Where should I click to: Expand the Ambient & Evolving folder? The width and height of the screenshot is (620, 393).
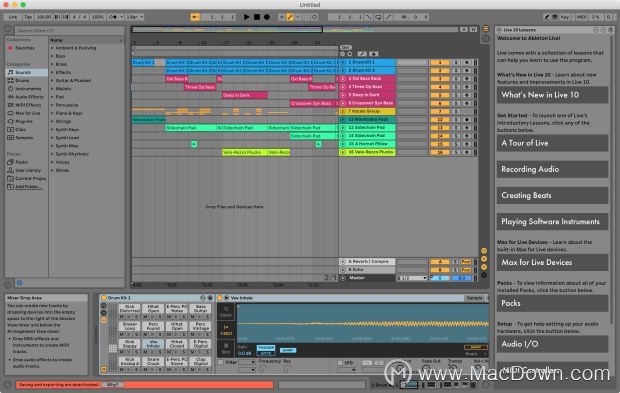52,48
